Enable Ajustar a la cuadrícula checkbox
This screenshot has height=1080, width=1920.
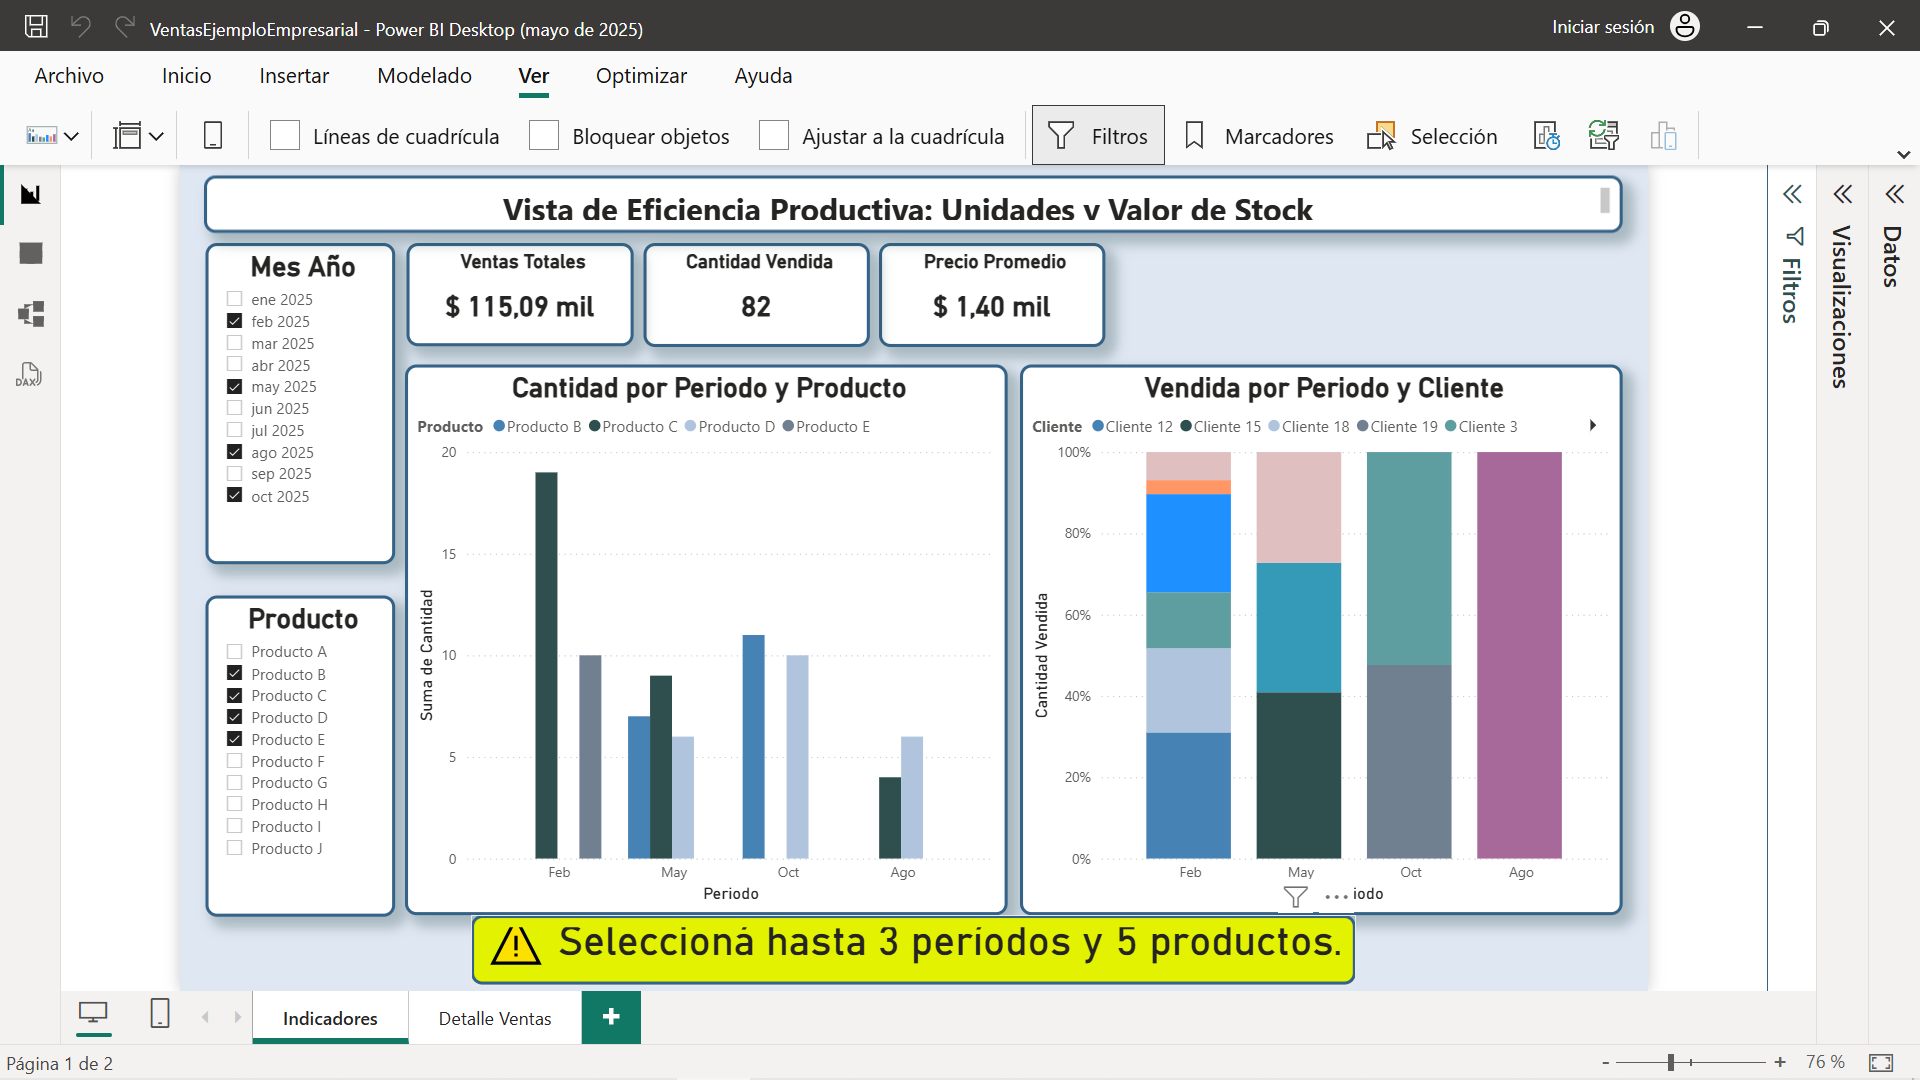click(774, 136)
